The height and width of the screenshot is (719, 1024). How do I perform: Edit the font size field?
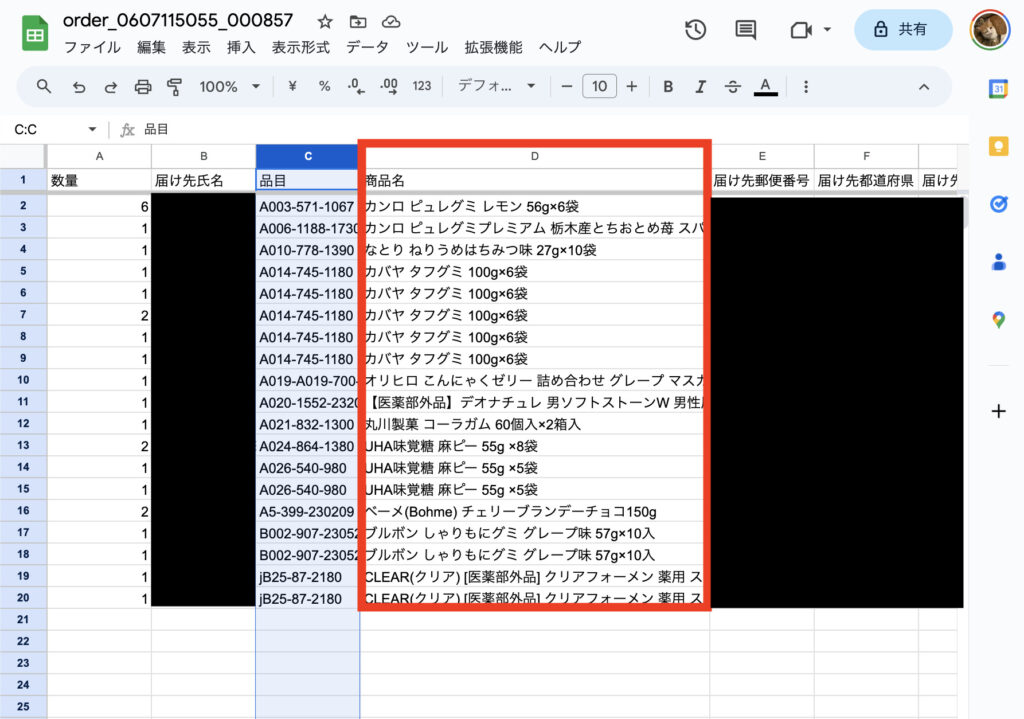tap(599, 86)
